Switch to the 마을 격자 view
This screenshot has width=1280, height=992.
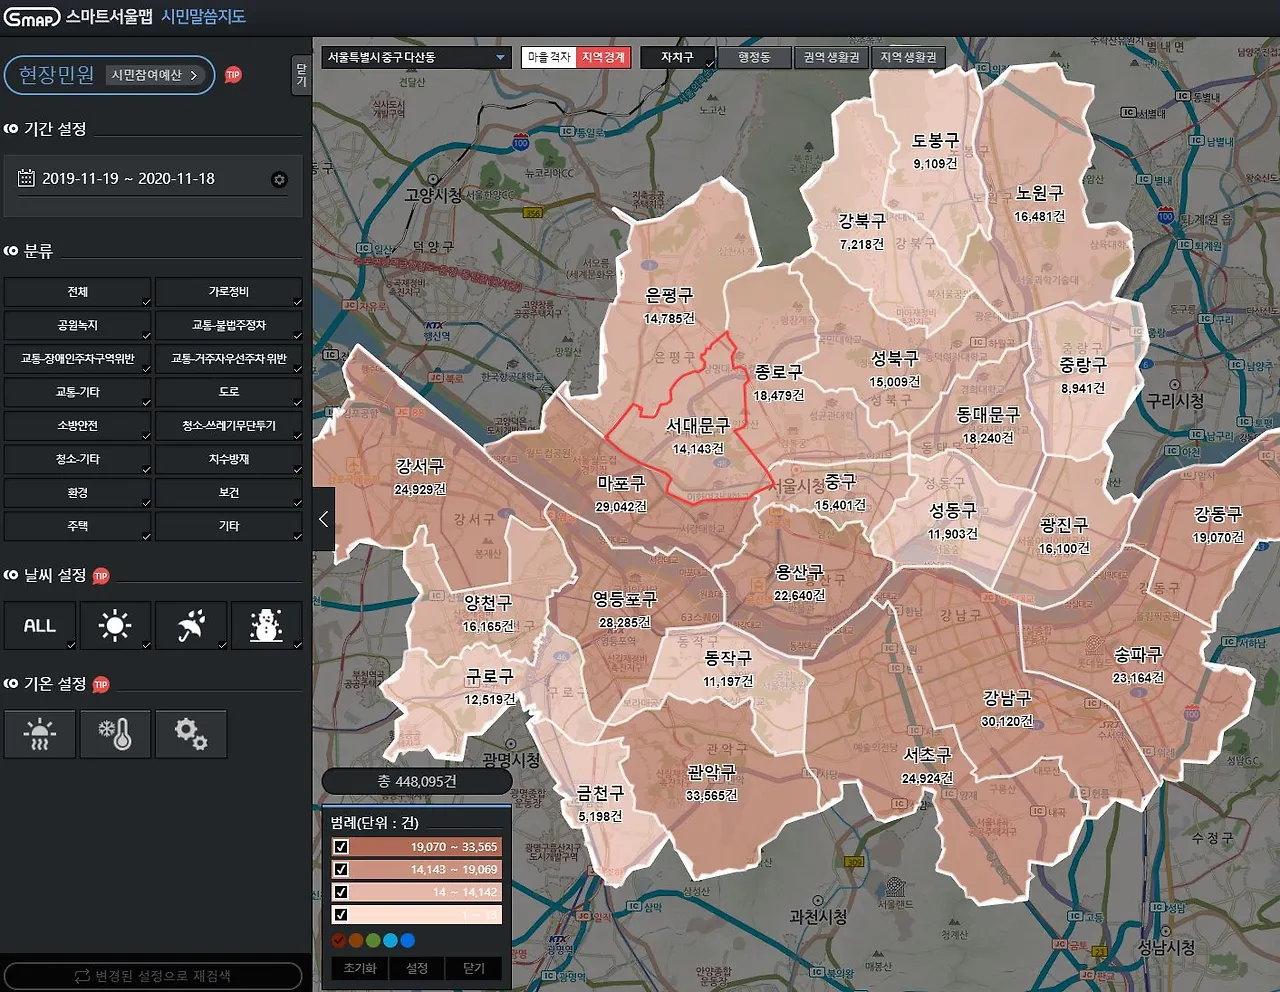click(549, 58)
